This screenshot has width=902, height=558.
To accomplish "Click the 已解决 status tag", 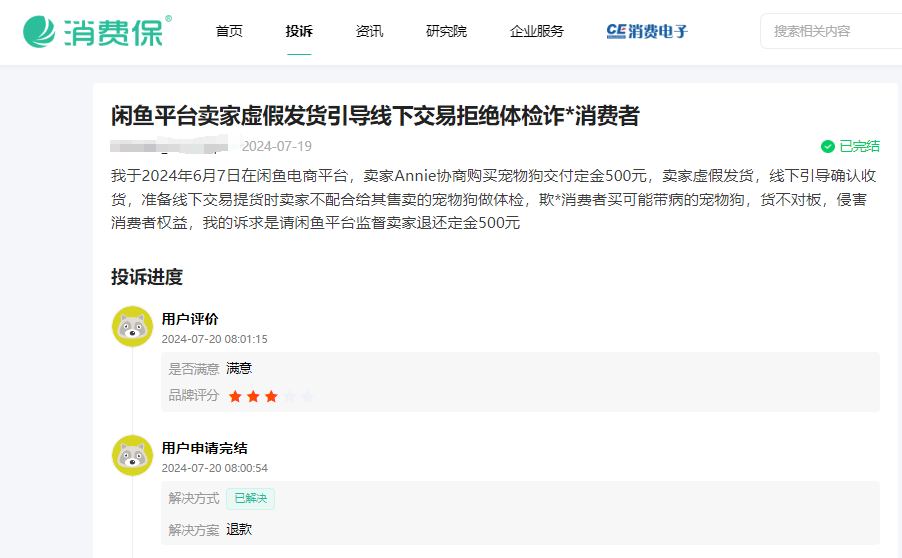I will 250,499.
